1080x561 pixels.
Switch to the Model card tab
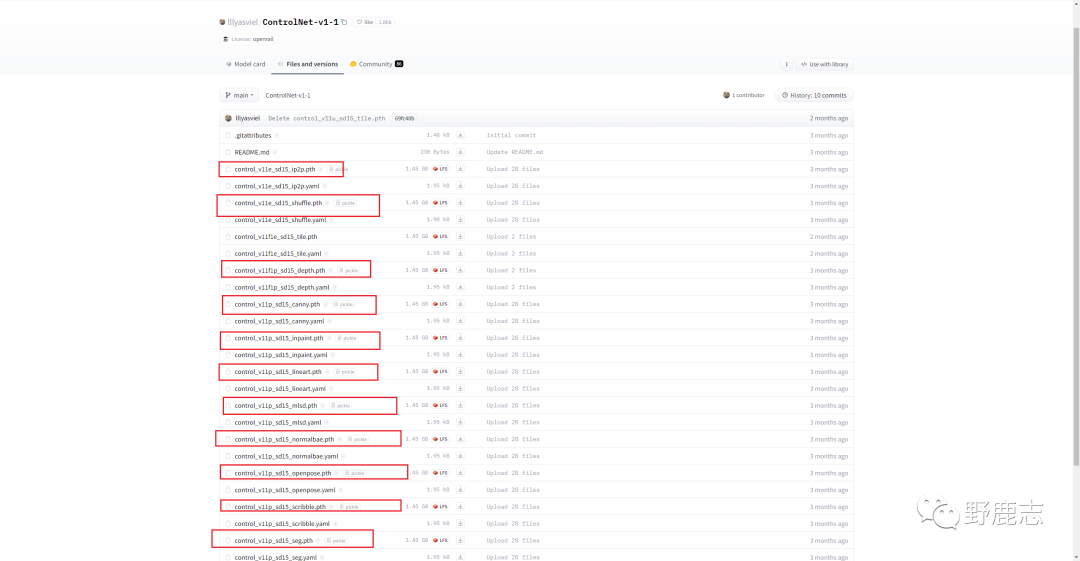[x=245, y=64]
